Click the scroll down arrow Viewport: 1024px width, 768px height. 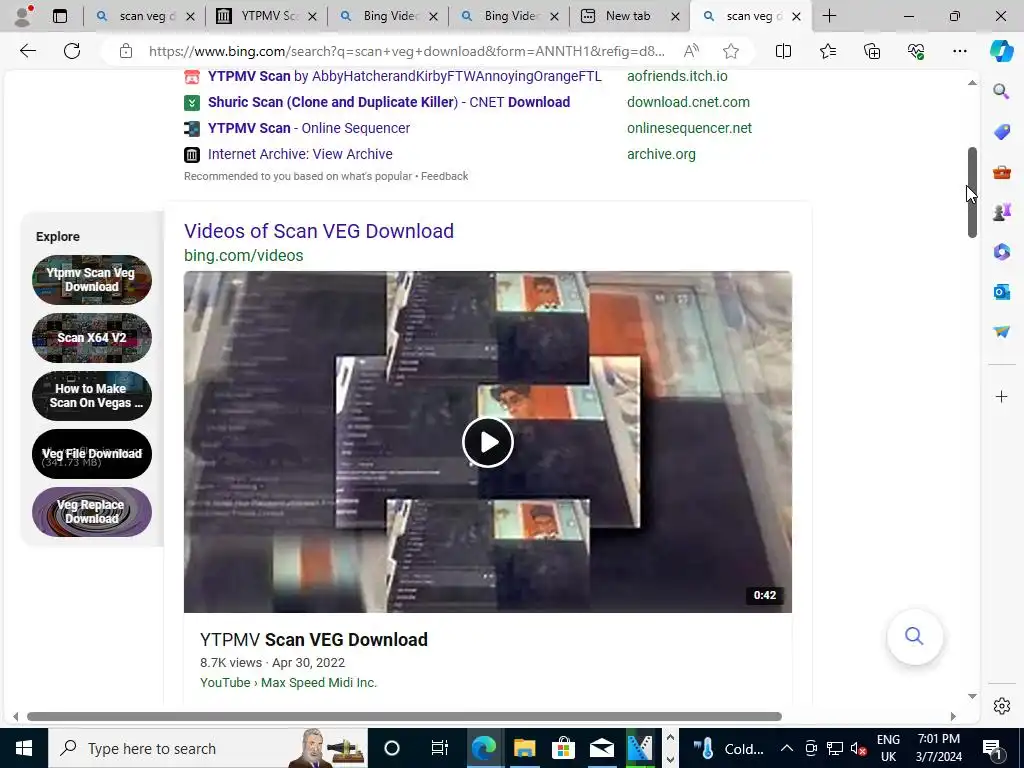972,696
